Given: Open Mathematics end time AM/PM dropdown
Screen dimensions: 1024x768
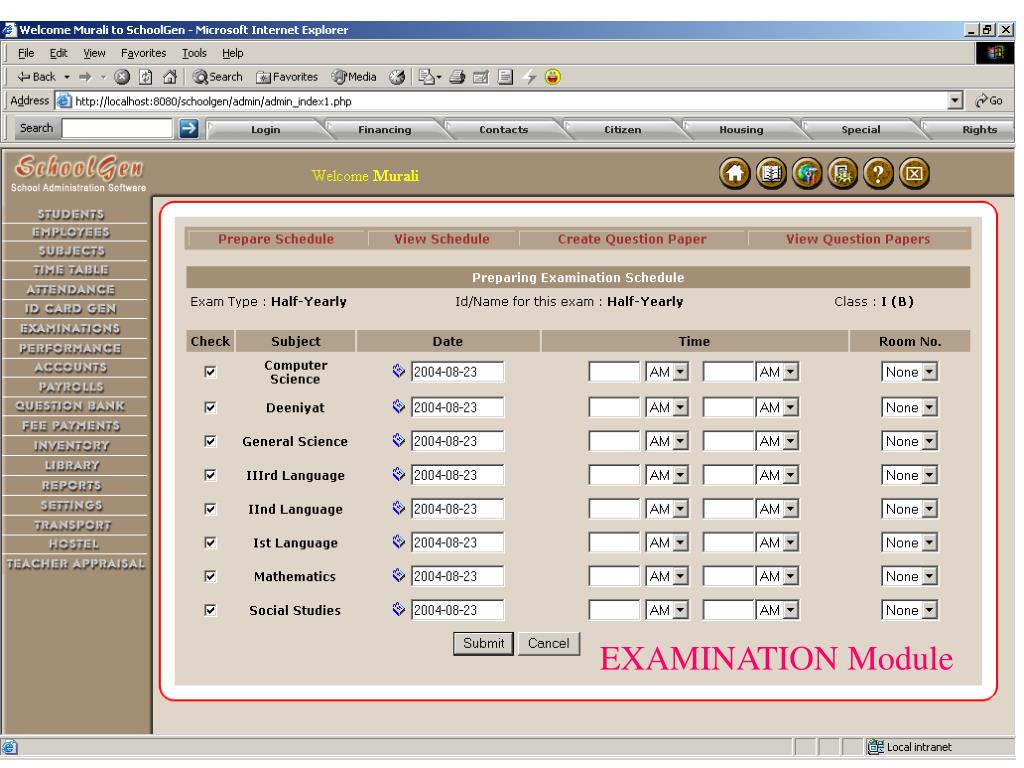Looking at the screenshot, I should [x=777, y=576].
